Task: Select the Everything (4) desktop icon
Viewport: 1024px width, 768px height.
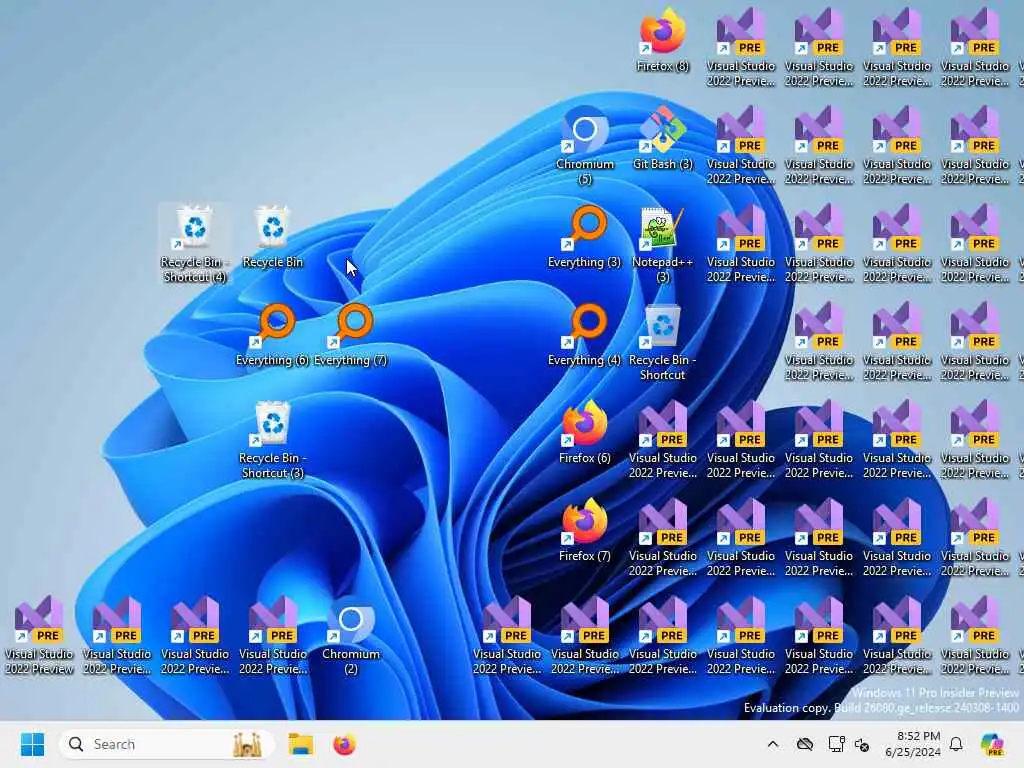Action: point(584,334)
